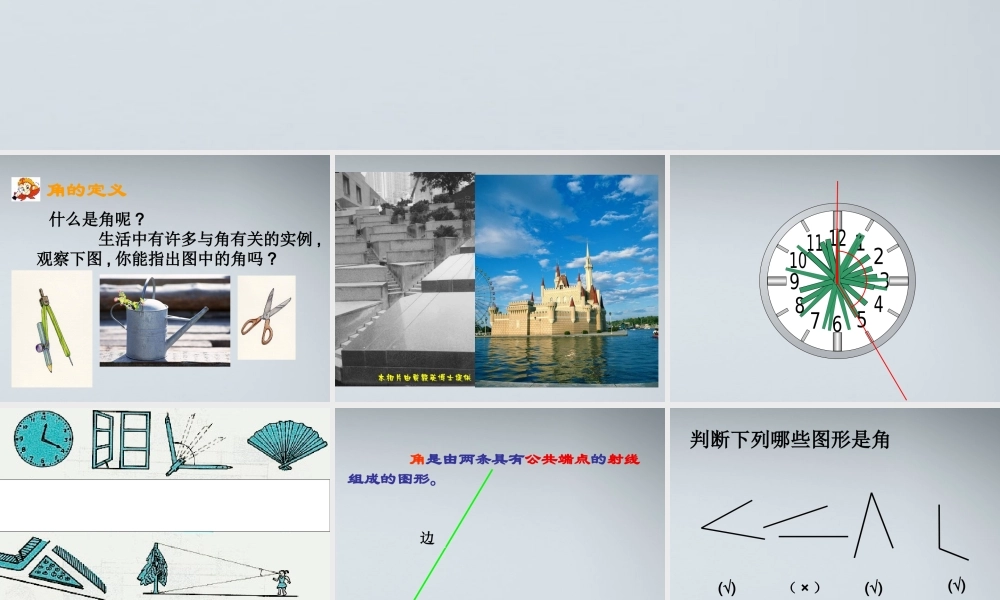The image size is (1000, 600).
Task: Click the number 4 on the clock face
Action: coord(878,304)
